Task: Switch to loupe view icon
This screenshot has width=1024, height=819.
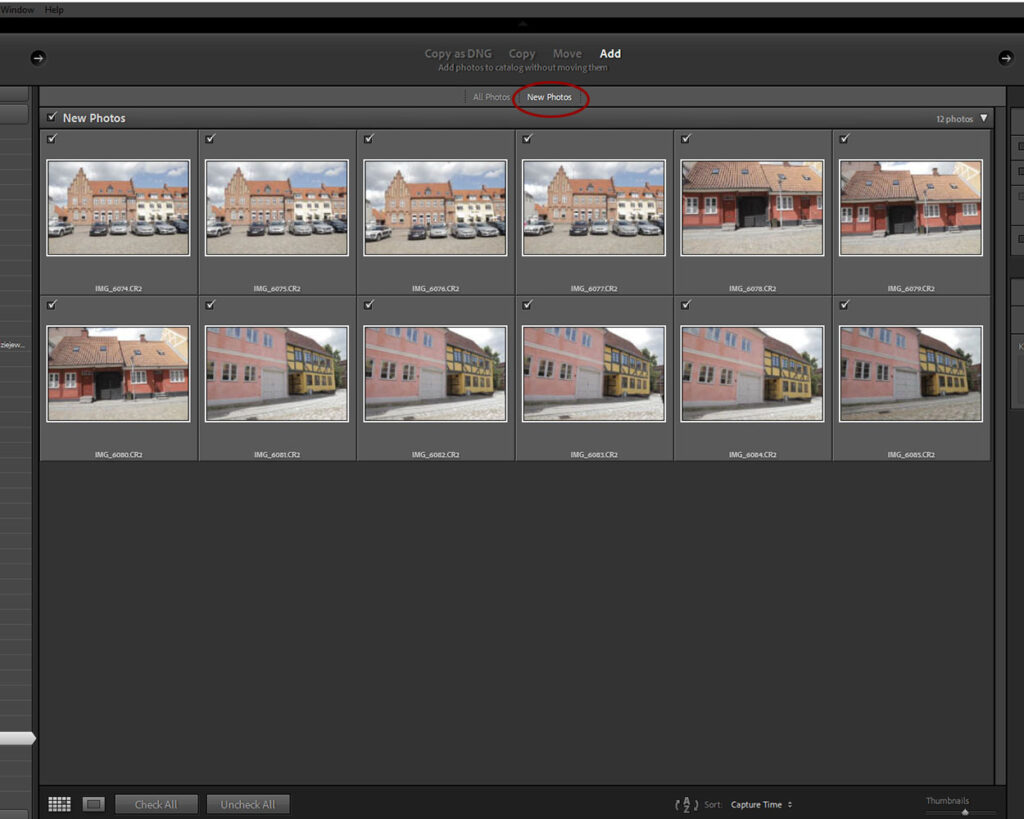Action: coord(93,804)
